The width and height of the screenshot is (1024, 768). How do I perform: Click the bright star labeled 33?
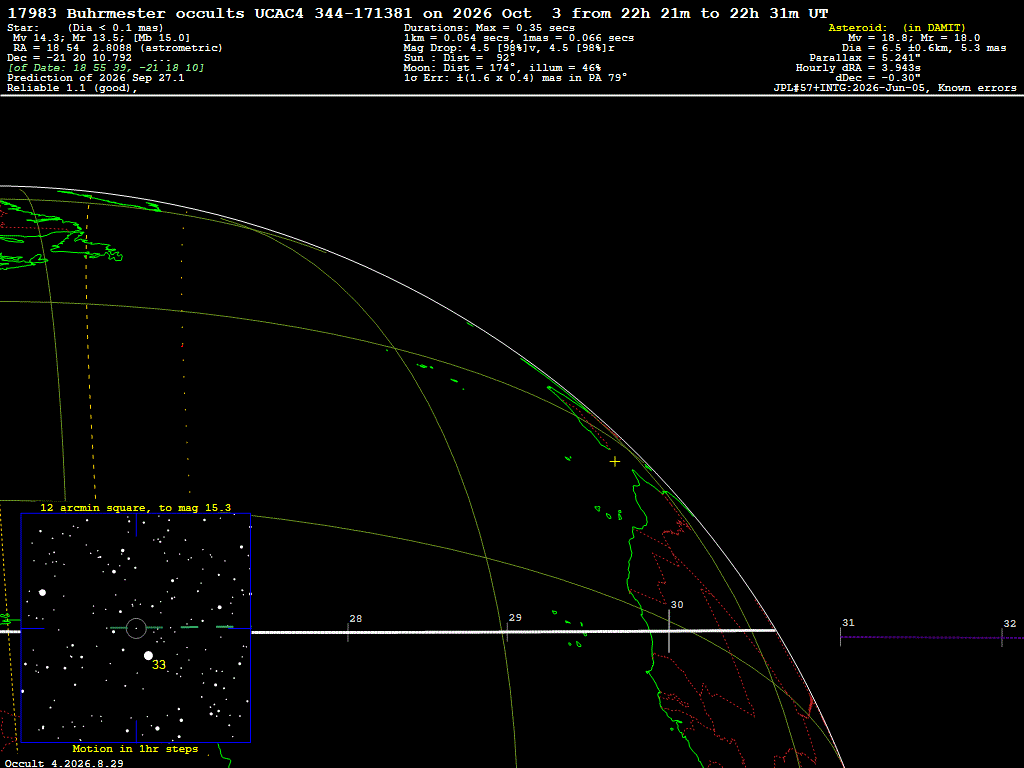(148, 655)
